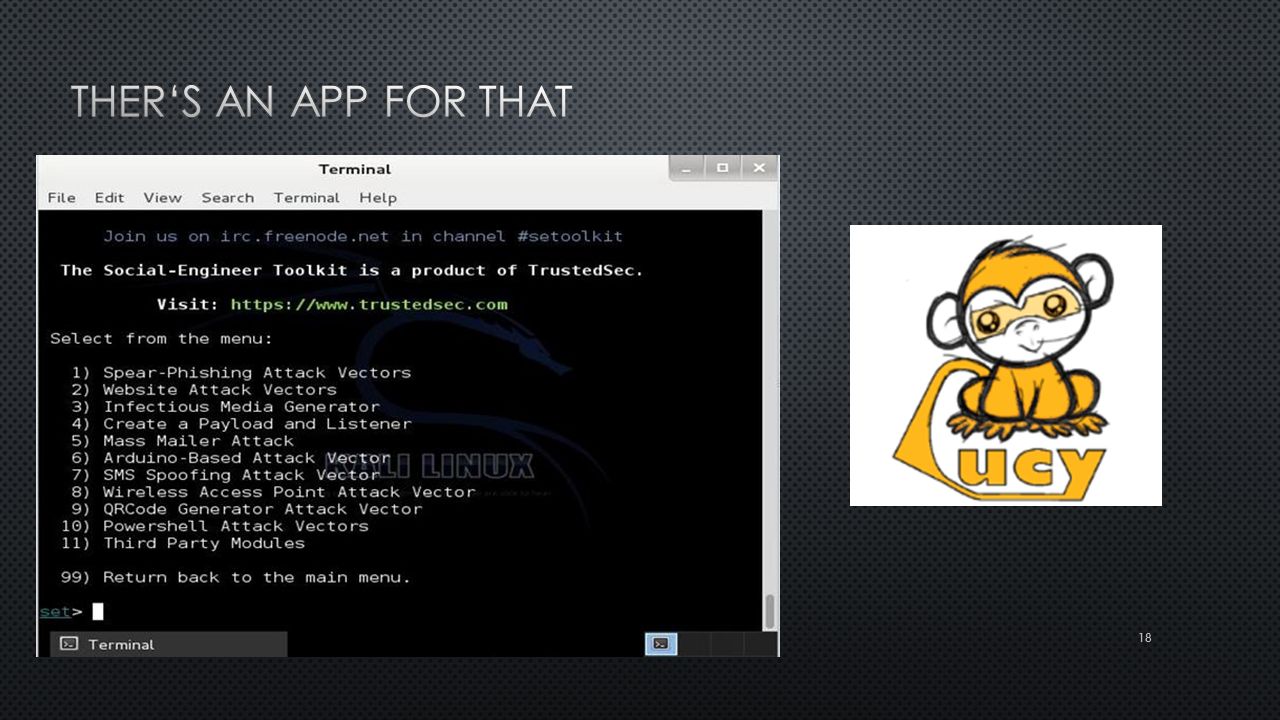Click 'Mass Mailer Attack' line

tap(183, 440)
